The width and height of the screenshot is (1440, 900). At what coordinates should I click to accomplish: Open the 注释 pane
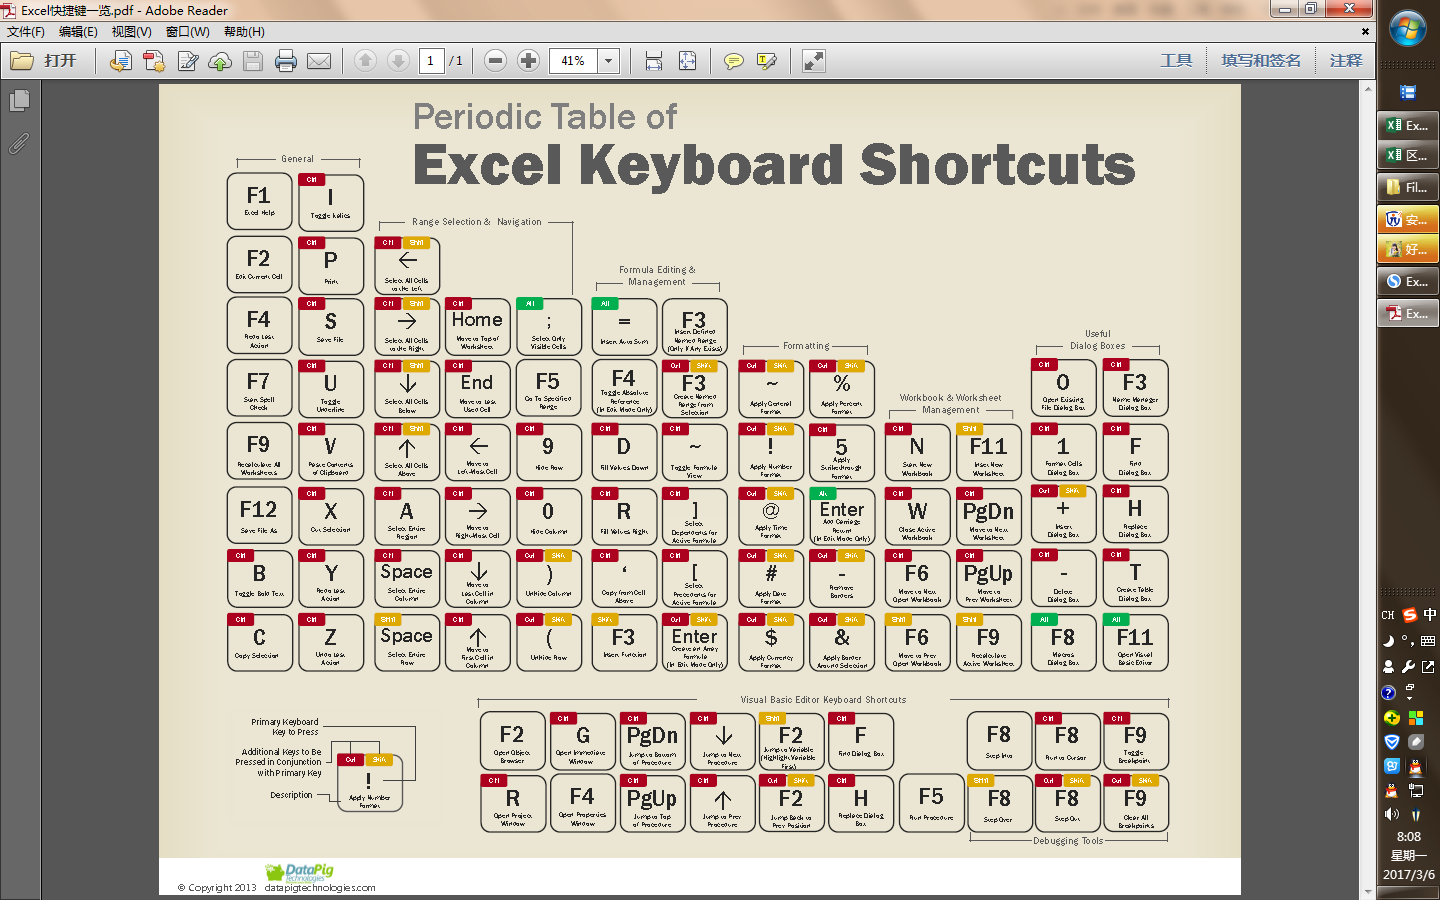tap(1346, 61)
